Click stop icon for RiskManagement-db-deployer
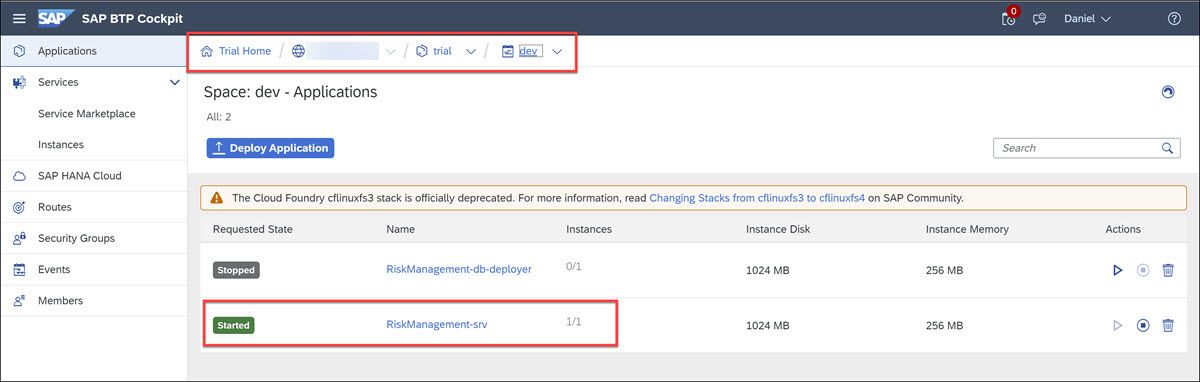Image resolution: width=1200 pixels, height=382 pixels. pos(1143,270)
